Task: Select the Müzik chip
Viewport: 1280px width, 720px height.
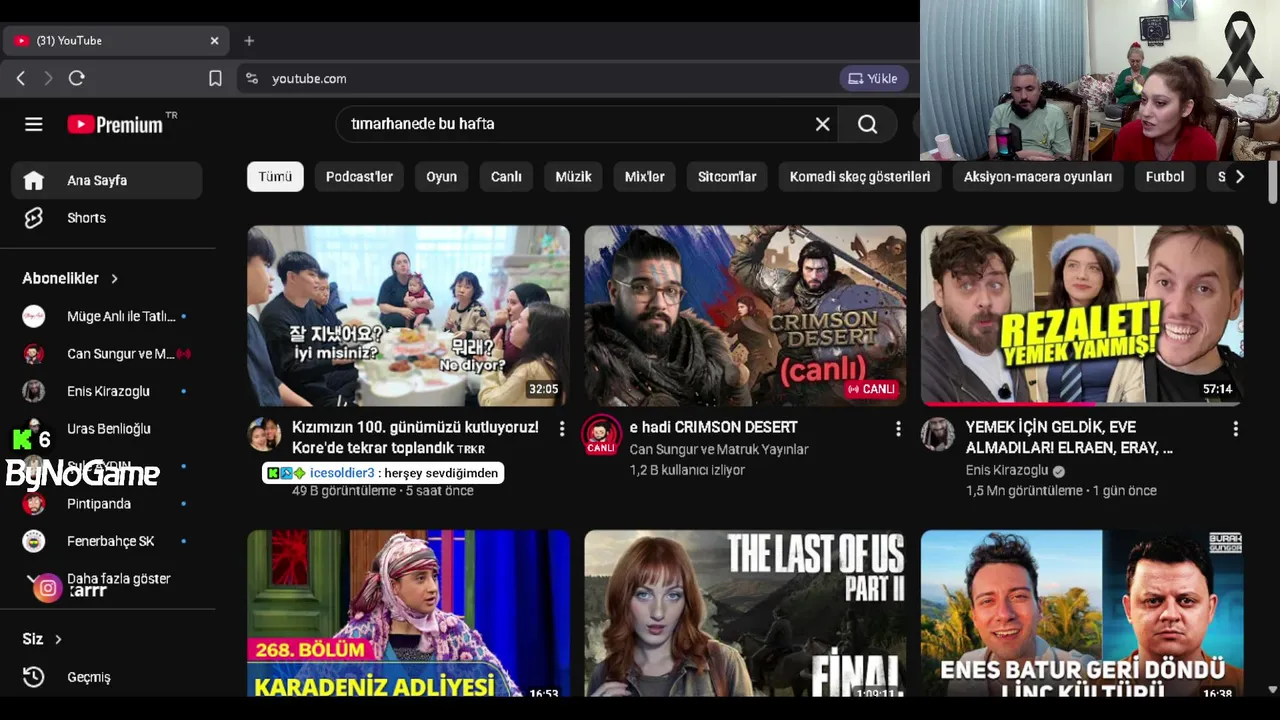Action: coord(573,177)
